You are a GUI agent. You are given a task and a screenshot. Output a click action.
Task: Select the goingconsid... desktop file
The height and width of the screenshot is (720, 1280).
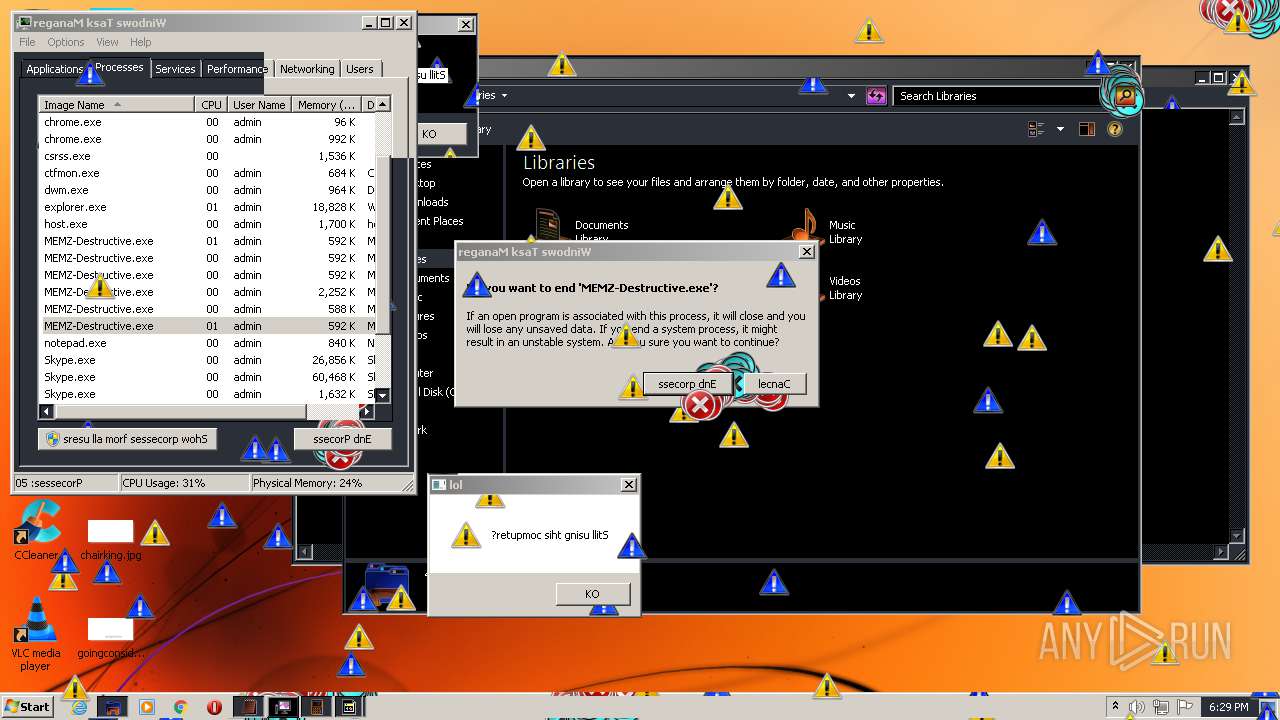110,638
